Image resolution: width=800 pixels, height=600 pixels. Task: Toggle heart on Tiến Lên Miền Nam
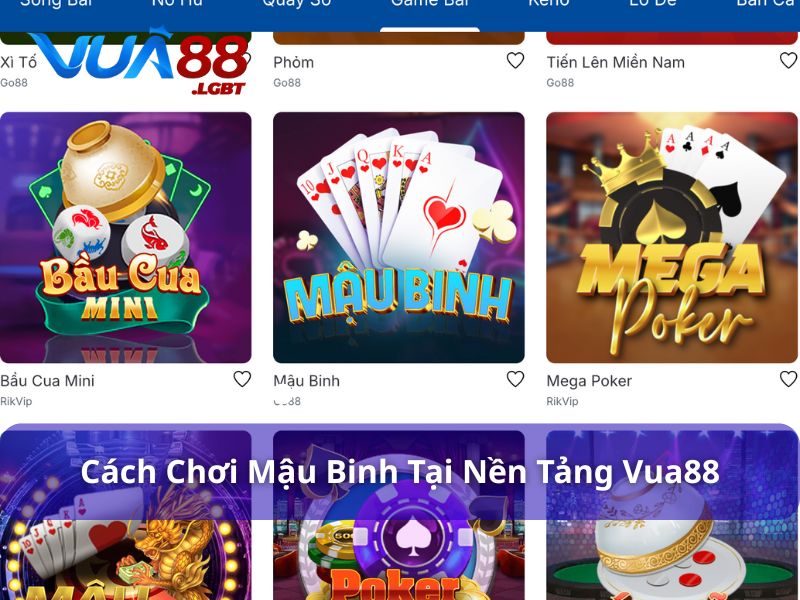(789, 61)
